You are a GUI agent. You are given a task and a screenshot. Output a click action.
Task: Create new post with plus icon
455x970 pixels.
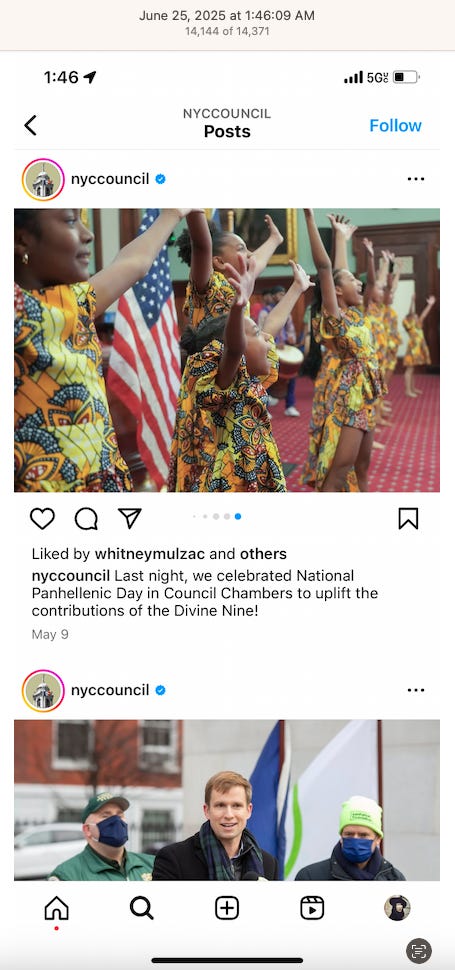(x=227, y=908)
